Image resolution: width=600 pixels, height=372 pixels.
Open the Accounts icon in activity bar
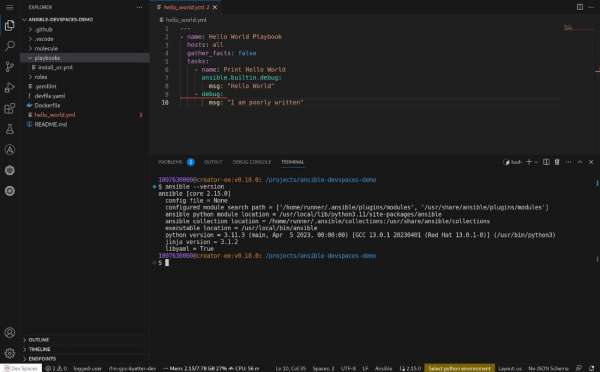click(10, 333)
